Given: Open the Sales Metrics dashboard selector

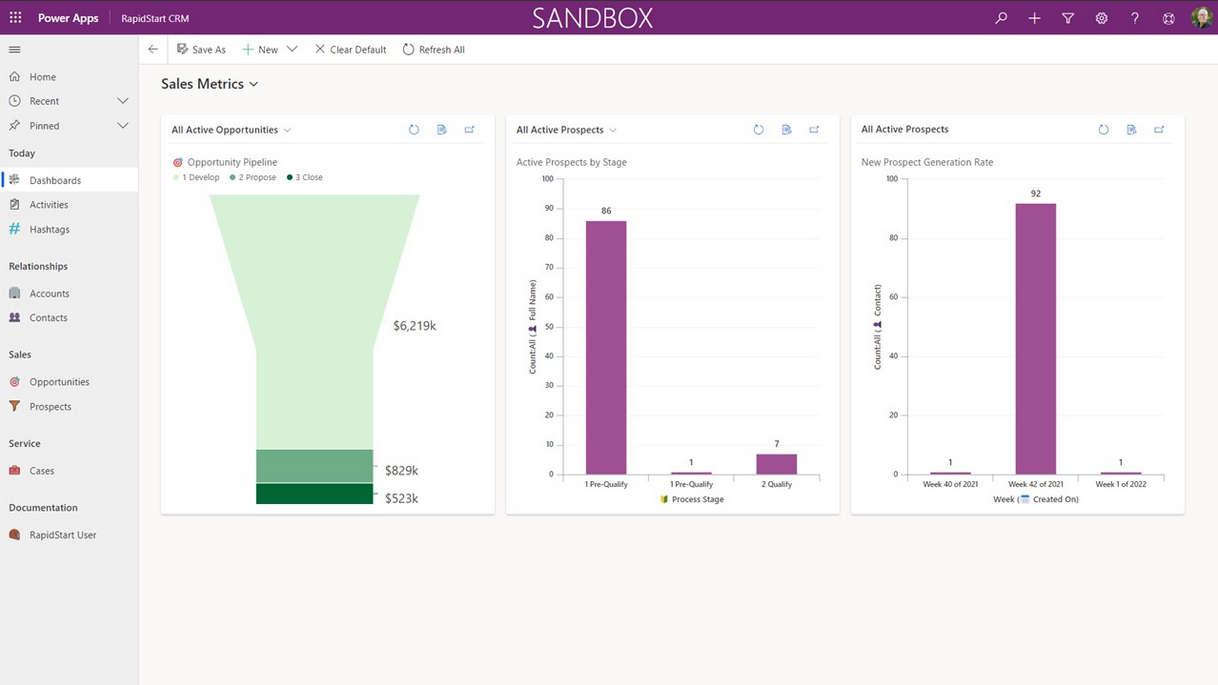Looking at the screenshot, I should click(210, 84).
